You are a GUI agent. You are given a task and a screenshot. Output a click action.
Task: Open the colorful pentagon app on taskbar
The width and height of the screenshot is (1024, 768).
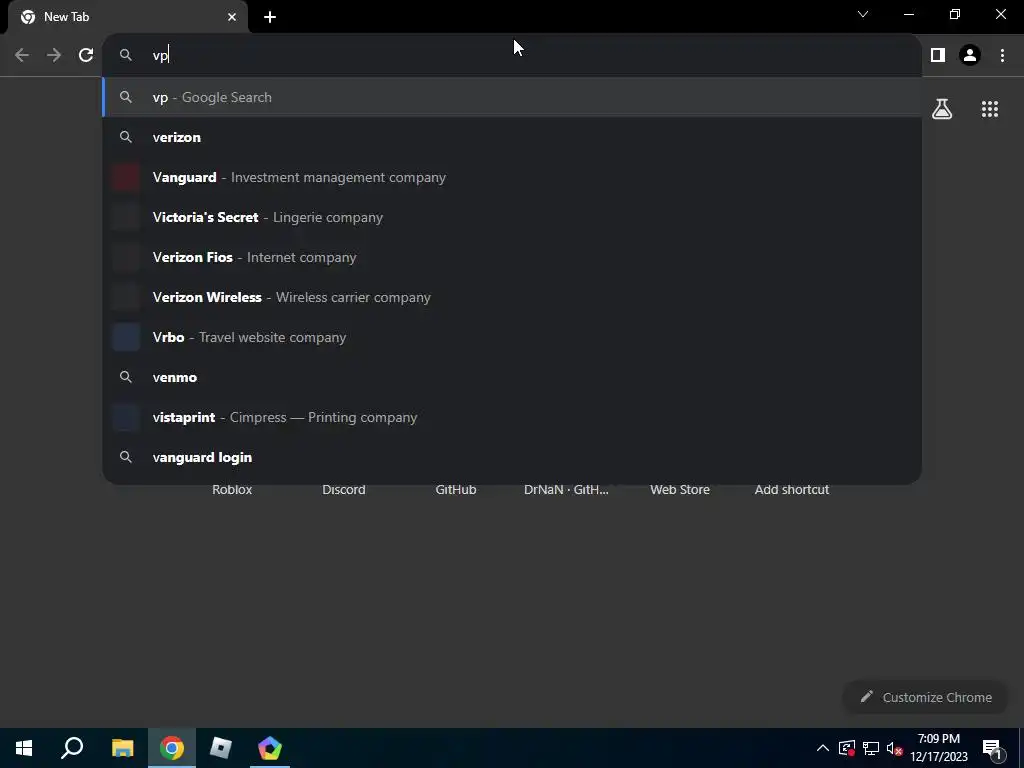[270, 748]
